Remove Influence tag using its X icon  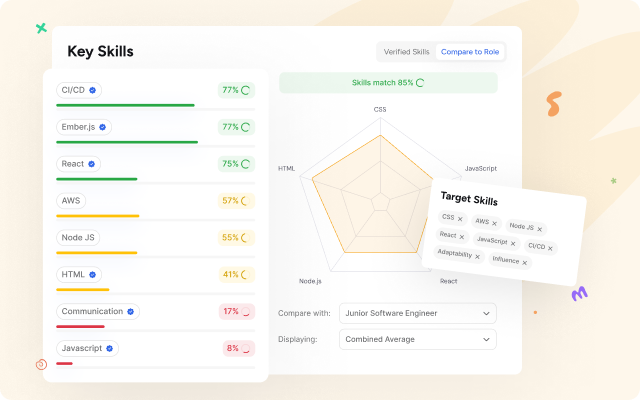tap(524, 262)
